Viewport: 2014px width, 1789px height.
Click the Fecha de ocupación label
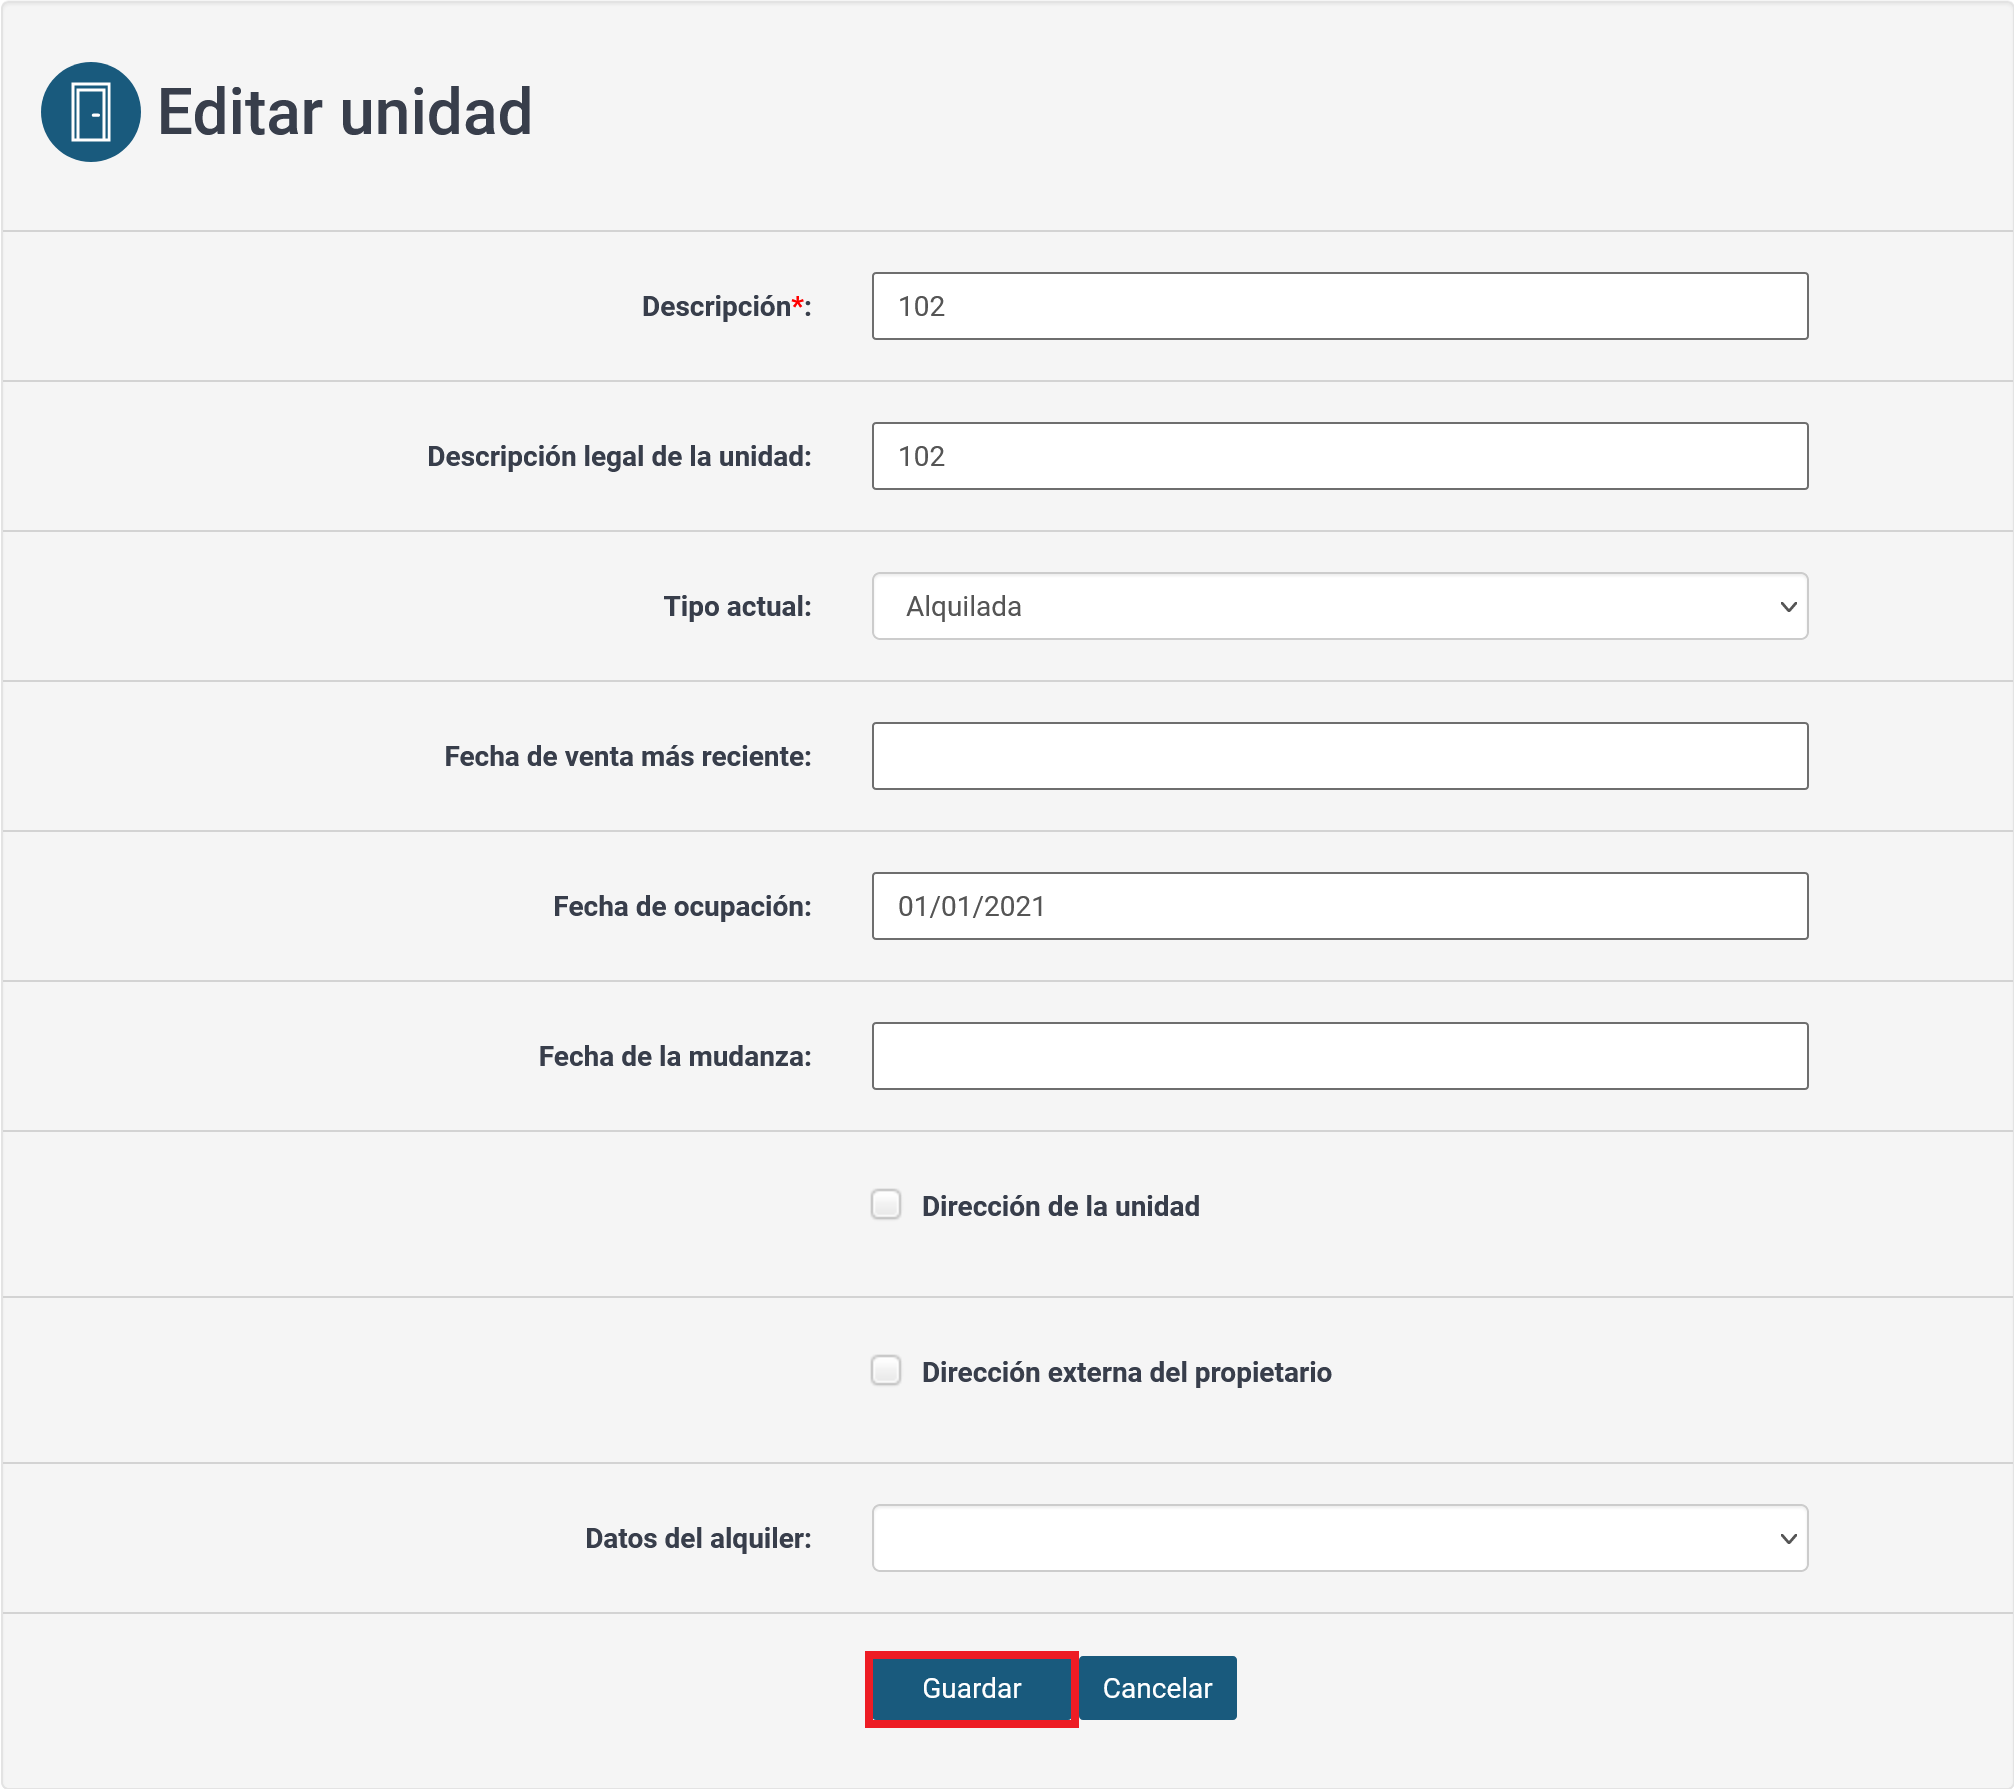(x=683, y=906)
